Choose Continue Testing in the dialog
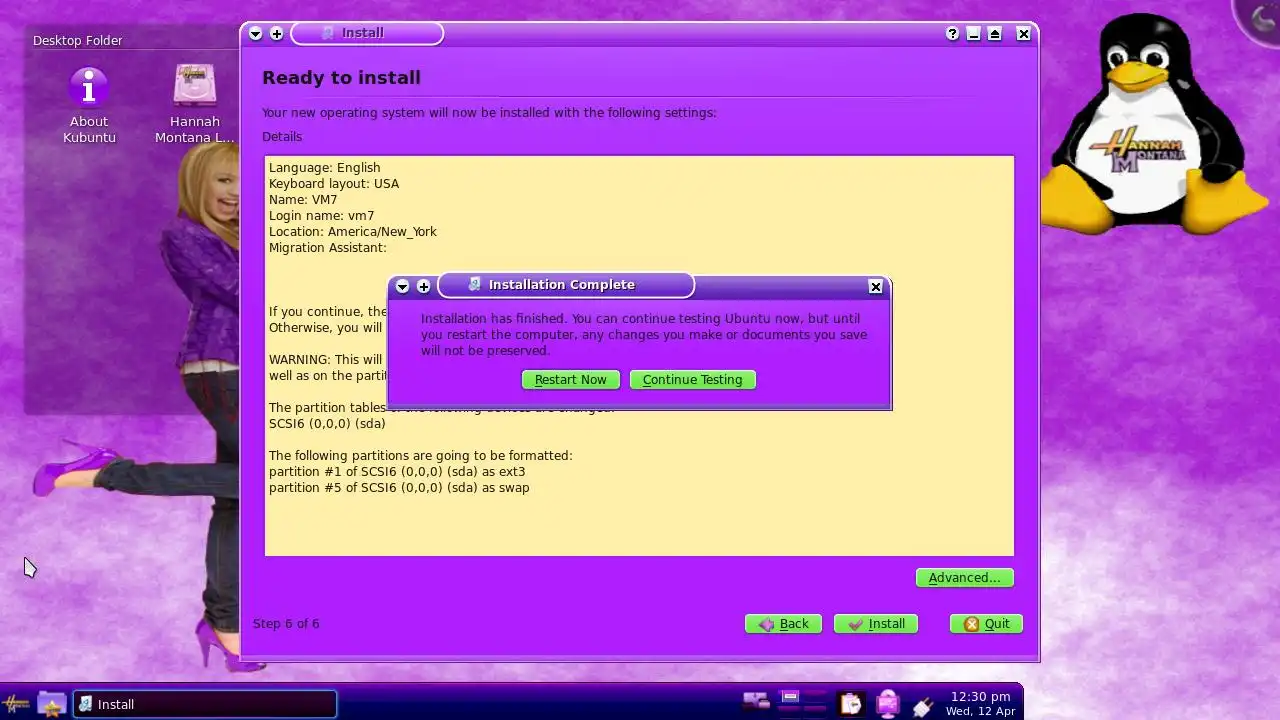The height and width of the screenshot is (720, 1280). [693, 380]
